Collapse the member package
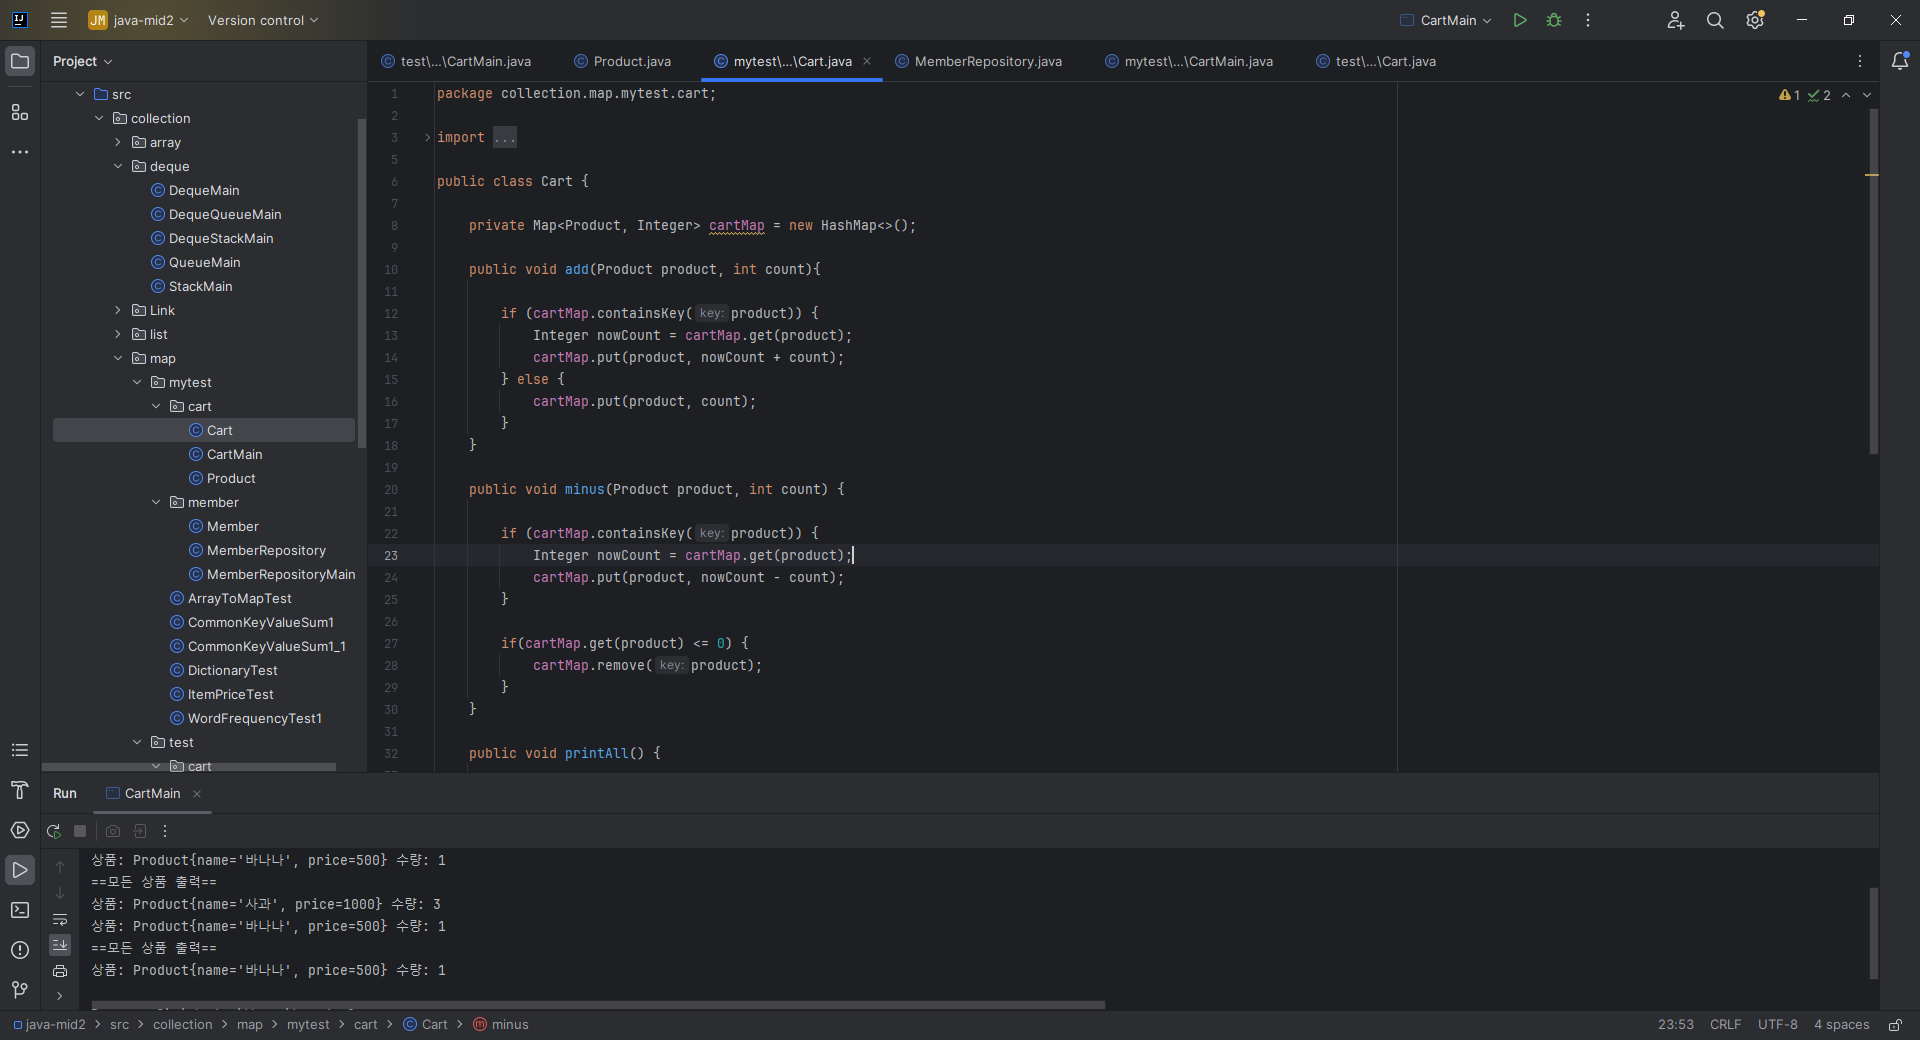 coord(156,502)
